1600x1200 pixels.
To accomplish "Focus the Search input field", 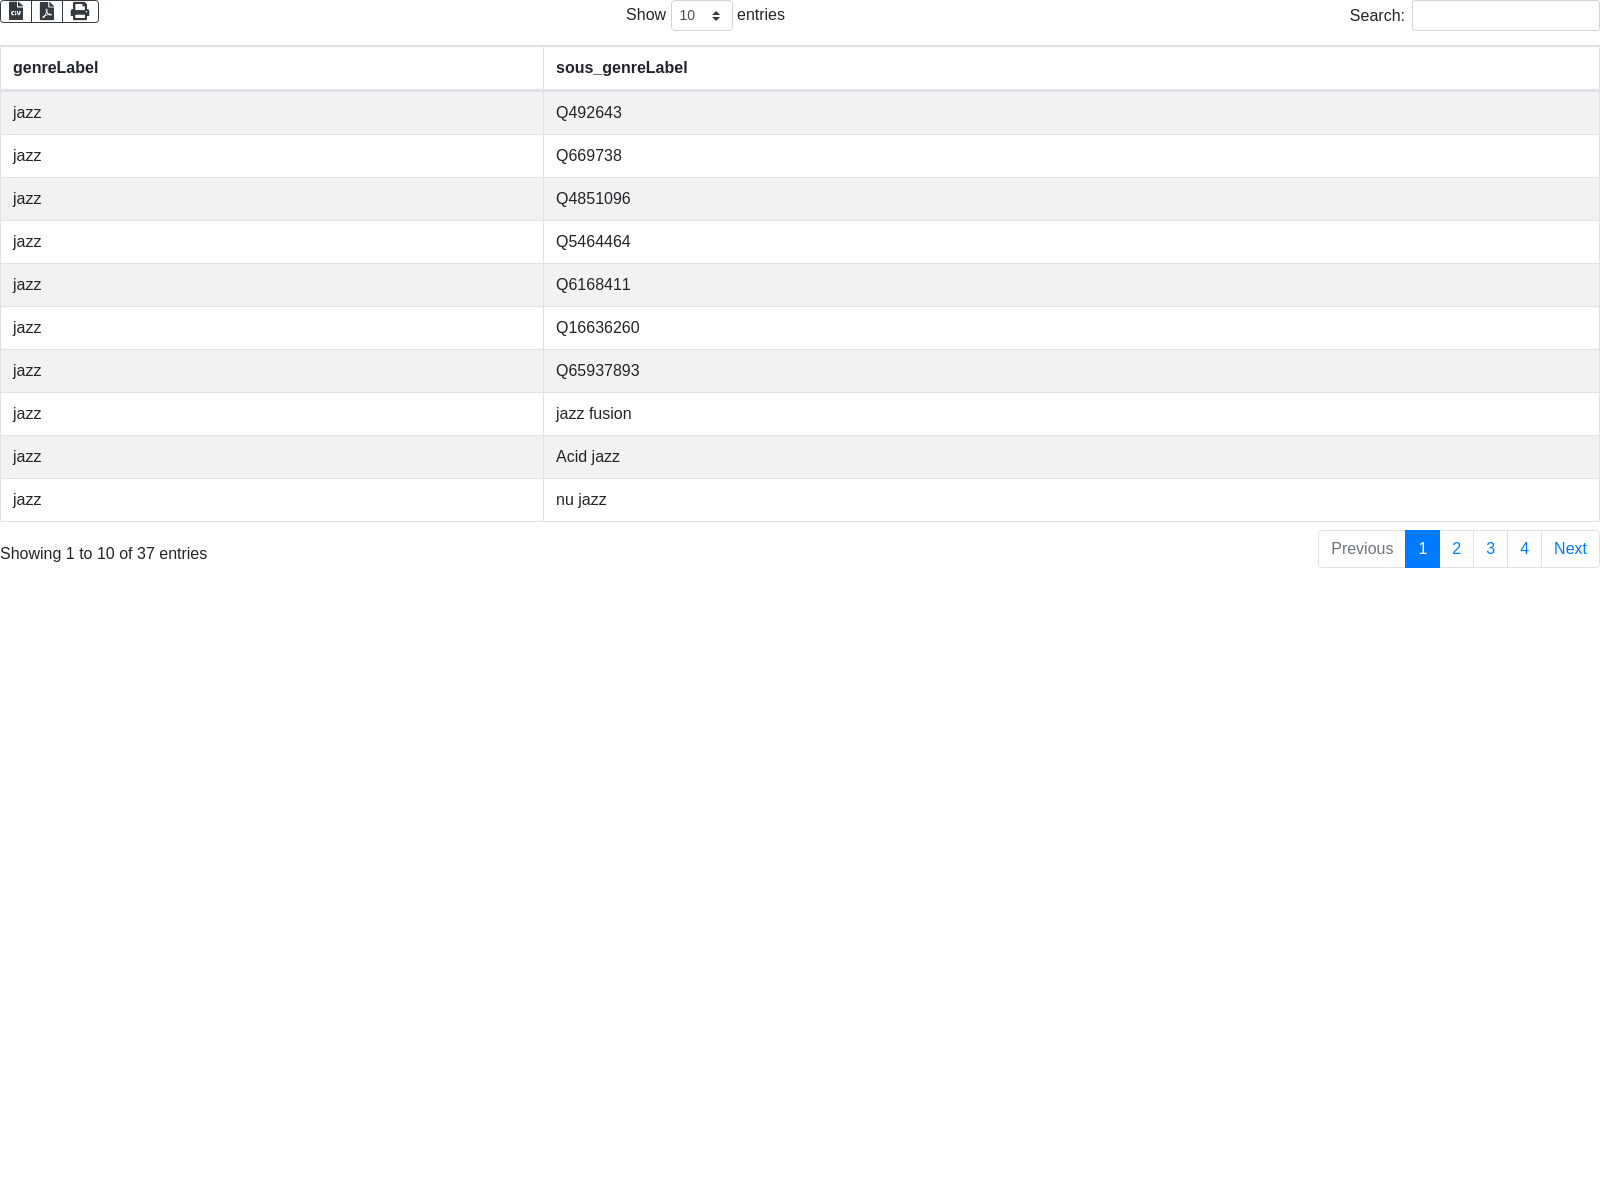I will point(1505,16).
